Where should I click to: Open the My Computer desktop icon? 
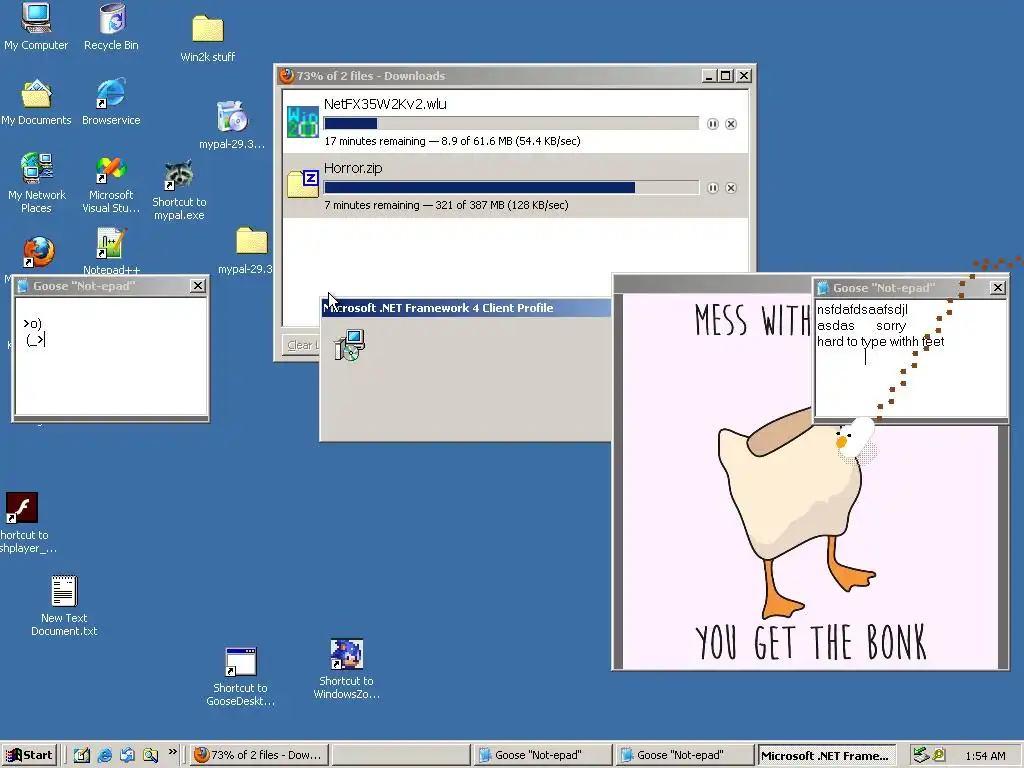(36, 18)
